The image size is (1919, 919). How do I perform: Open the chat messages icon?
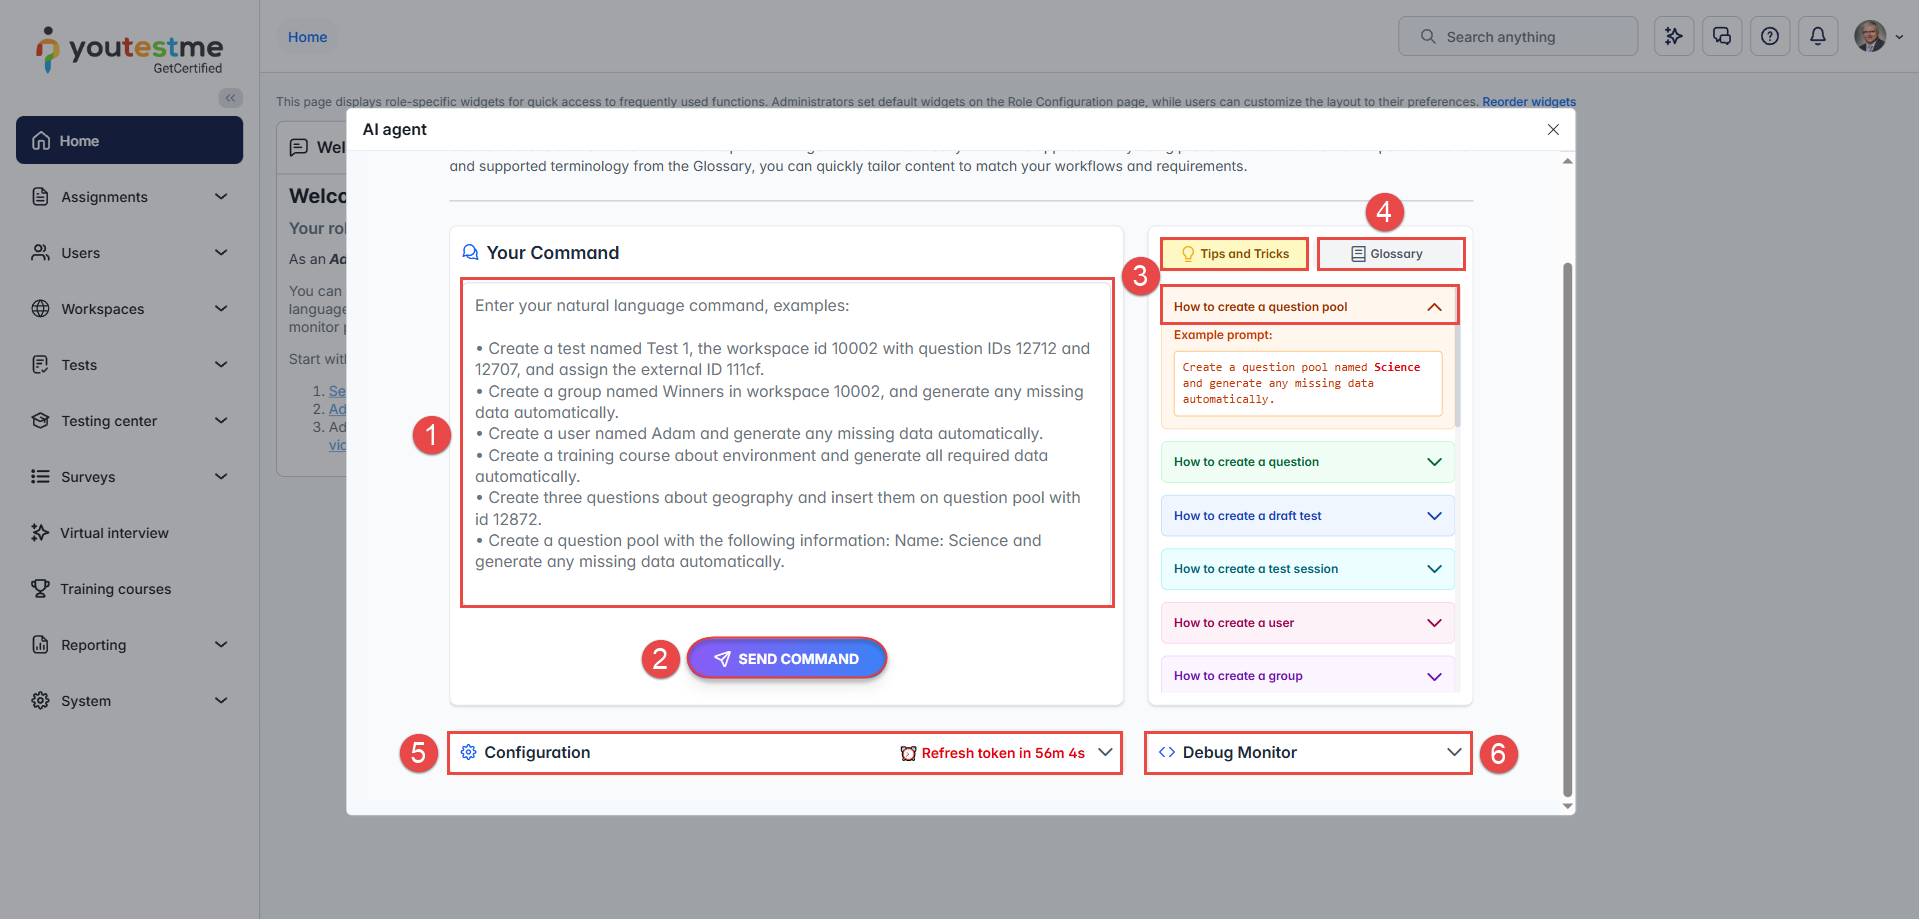click(1721, 37)
